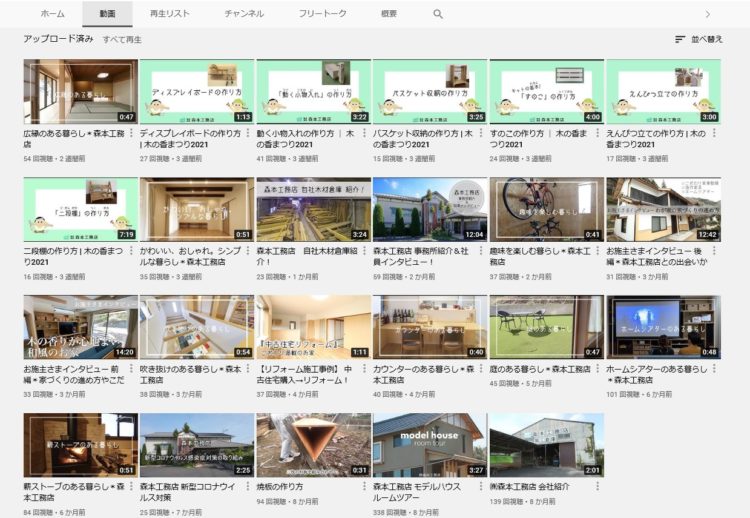Open options menu for 広縁のある暮らし video

(x=132, y=133)
